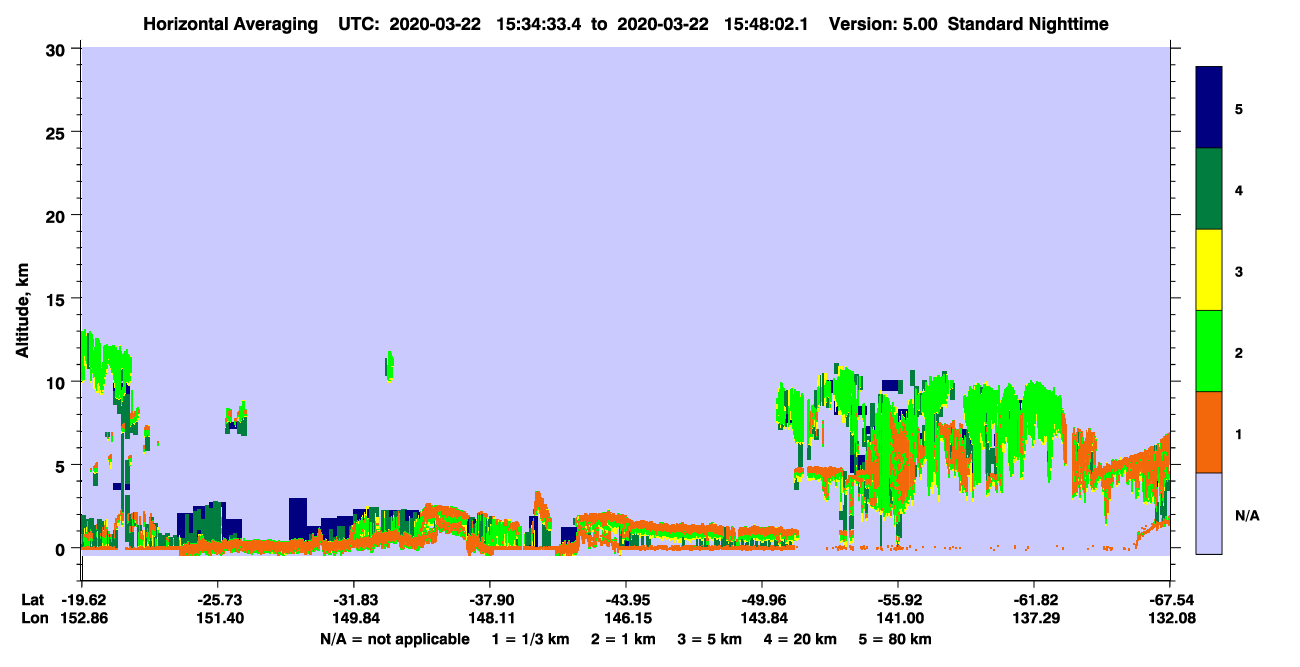Click the altitude tick label 25
The width and height of the screenshot is (1300, 667).
tap(58, 132)
